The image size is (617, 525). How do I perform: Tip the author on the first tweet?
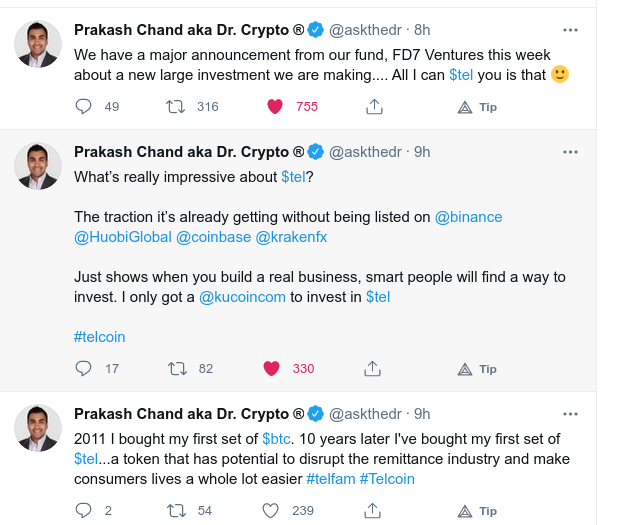tap(477, 107)
